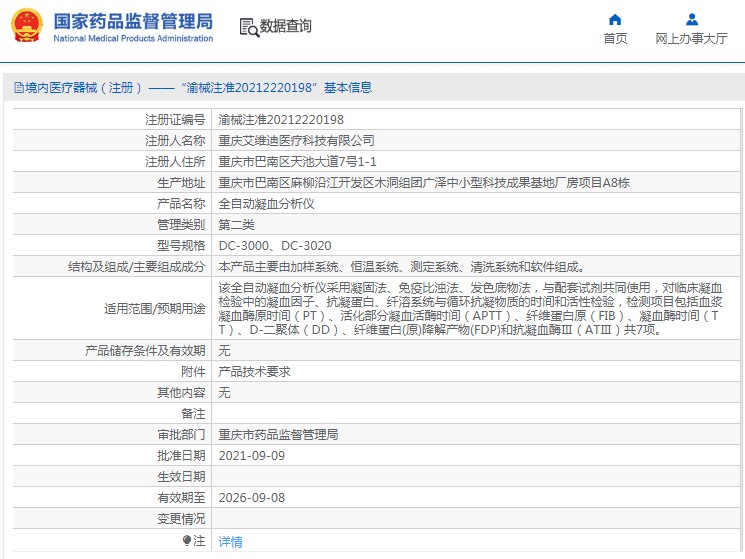Select 无 value in 产品储存条件及有效期 row
745x559 pixels.
224,351
